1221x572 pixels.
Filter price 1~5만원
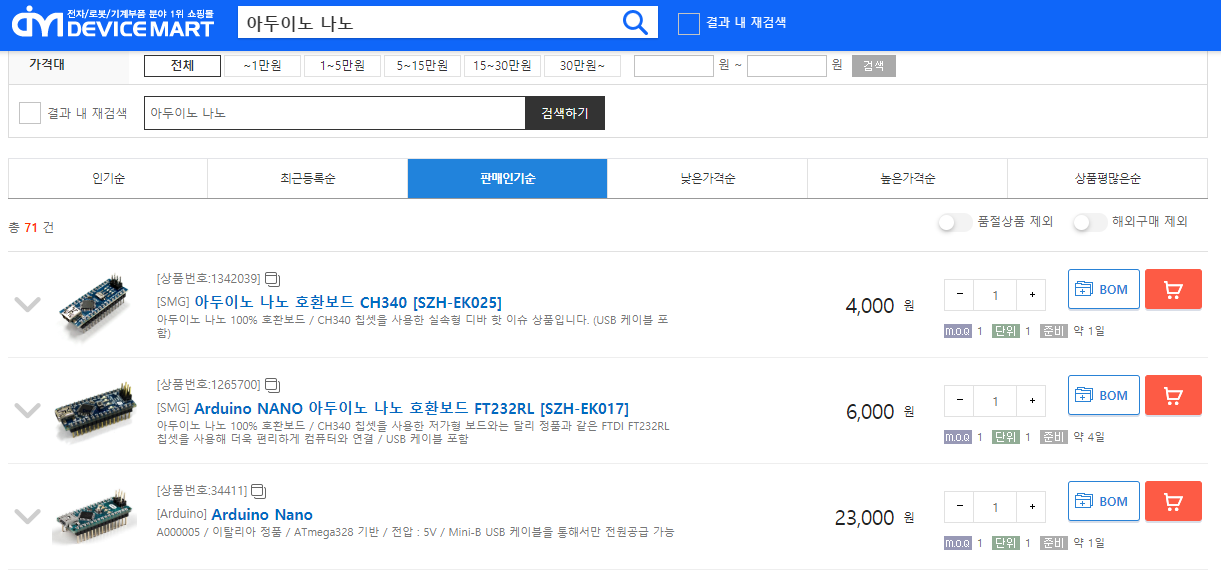pyautogui.click(x=342, y=66)
